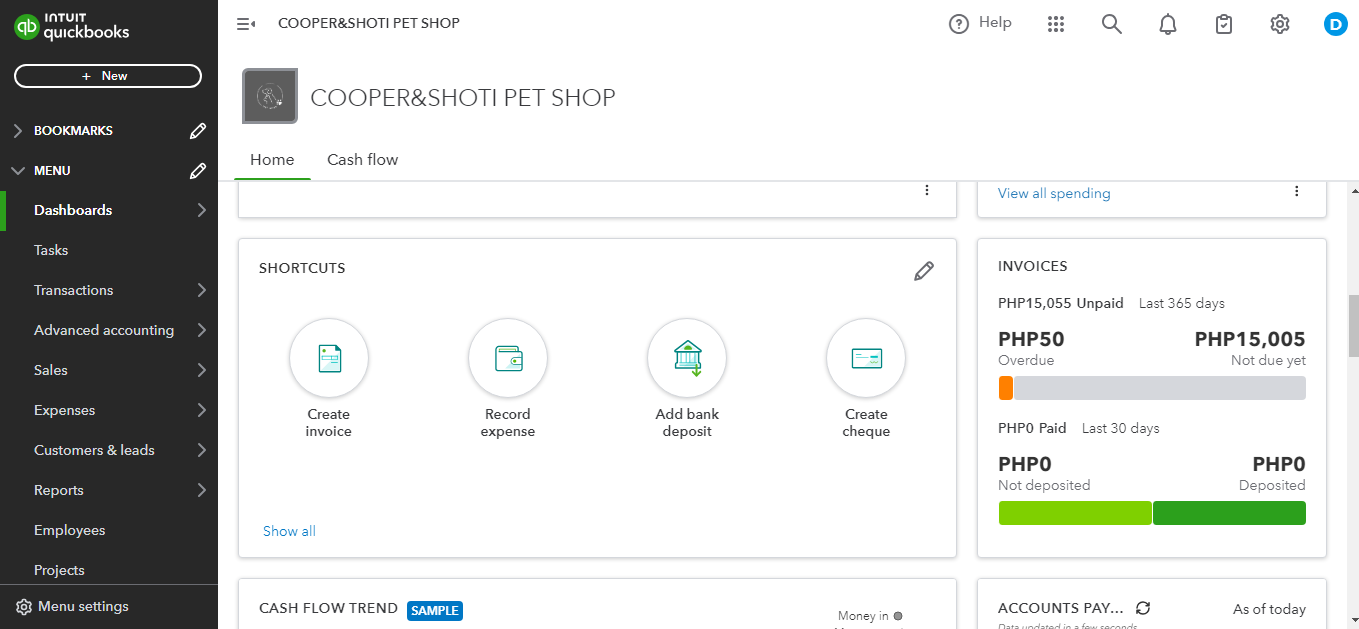Click the Money in legend
The width and height of the screenshot is (1359, 629).
870,616
